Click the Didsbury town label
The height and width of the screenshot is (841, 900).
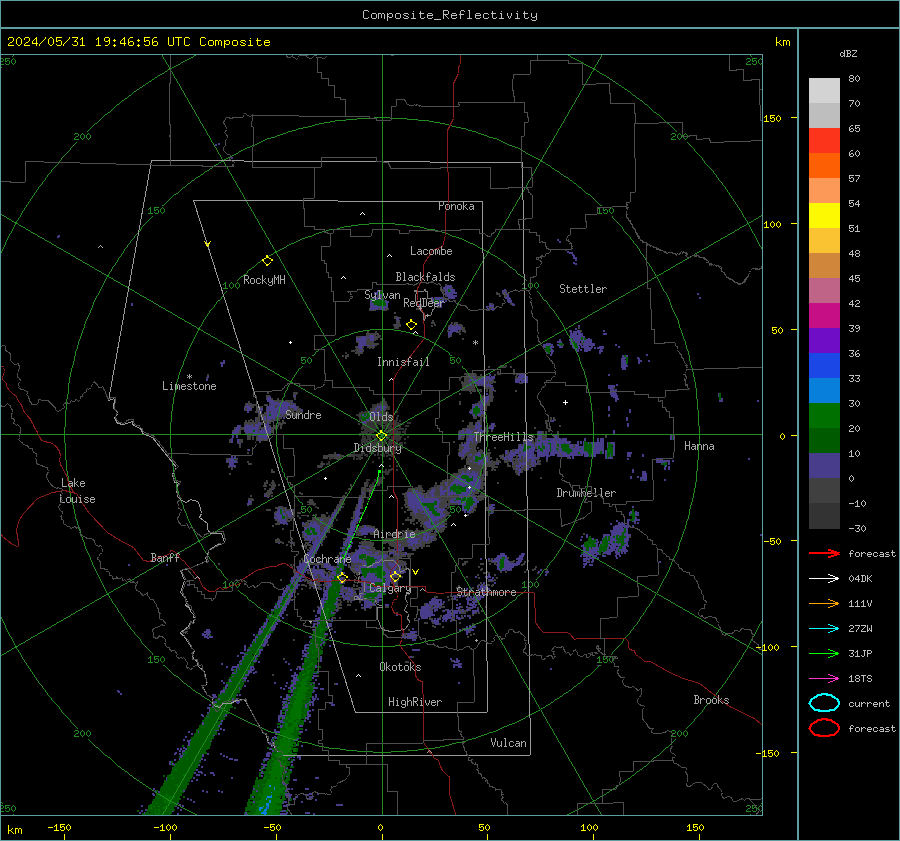click(377, 448)
